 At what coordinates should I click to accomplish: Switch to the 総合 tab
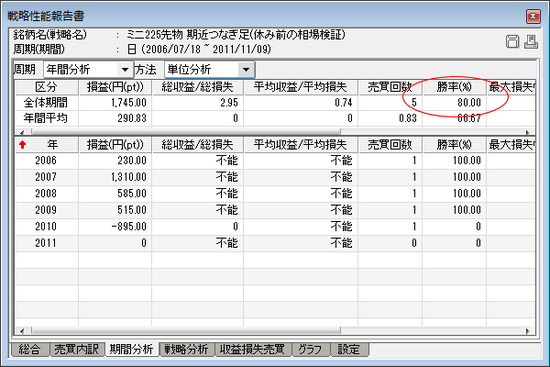29,349
